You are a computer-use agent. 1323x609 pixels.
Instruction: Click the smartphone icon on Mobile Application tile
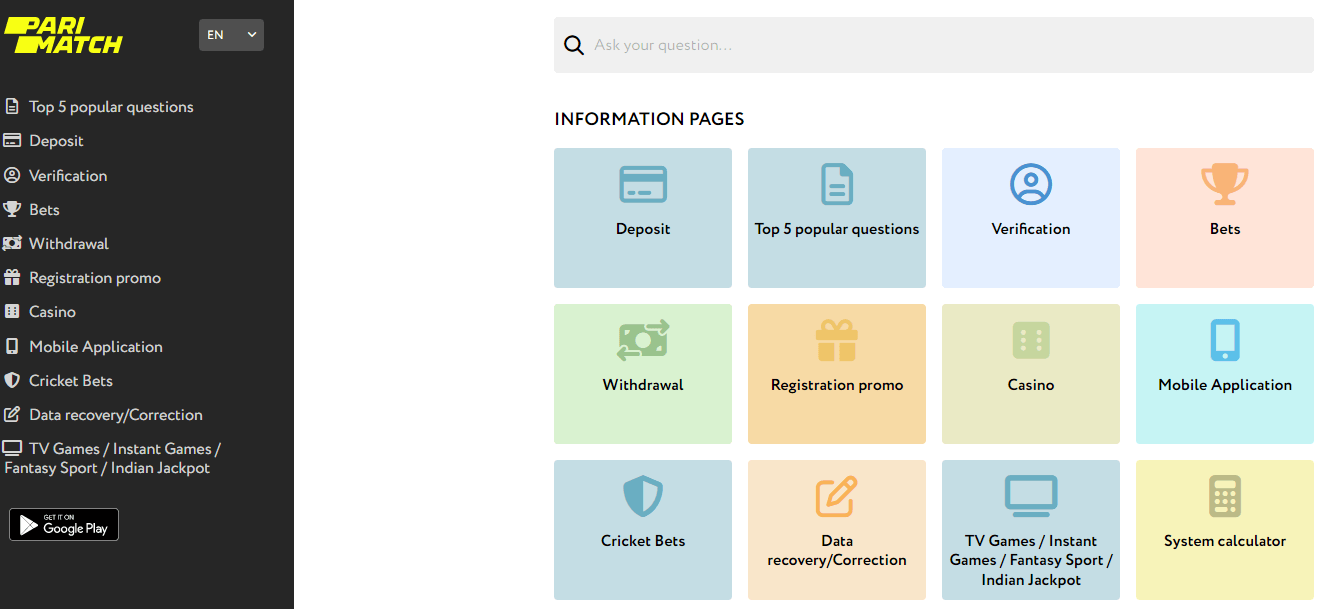[x=1224, y=341]
